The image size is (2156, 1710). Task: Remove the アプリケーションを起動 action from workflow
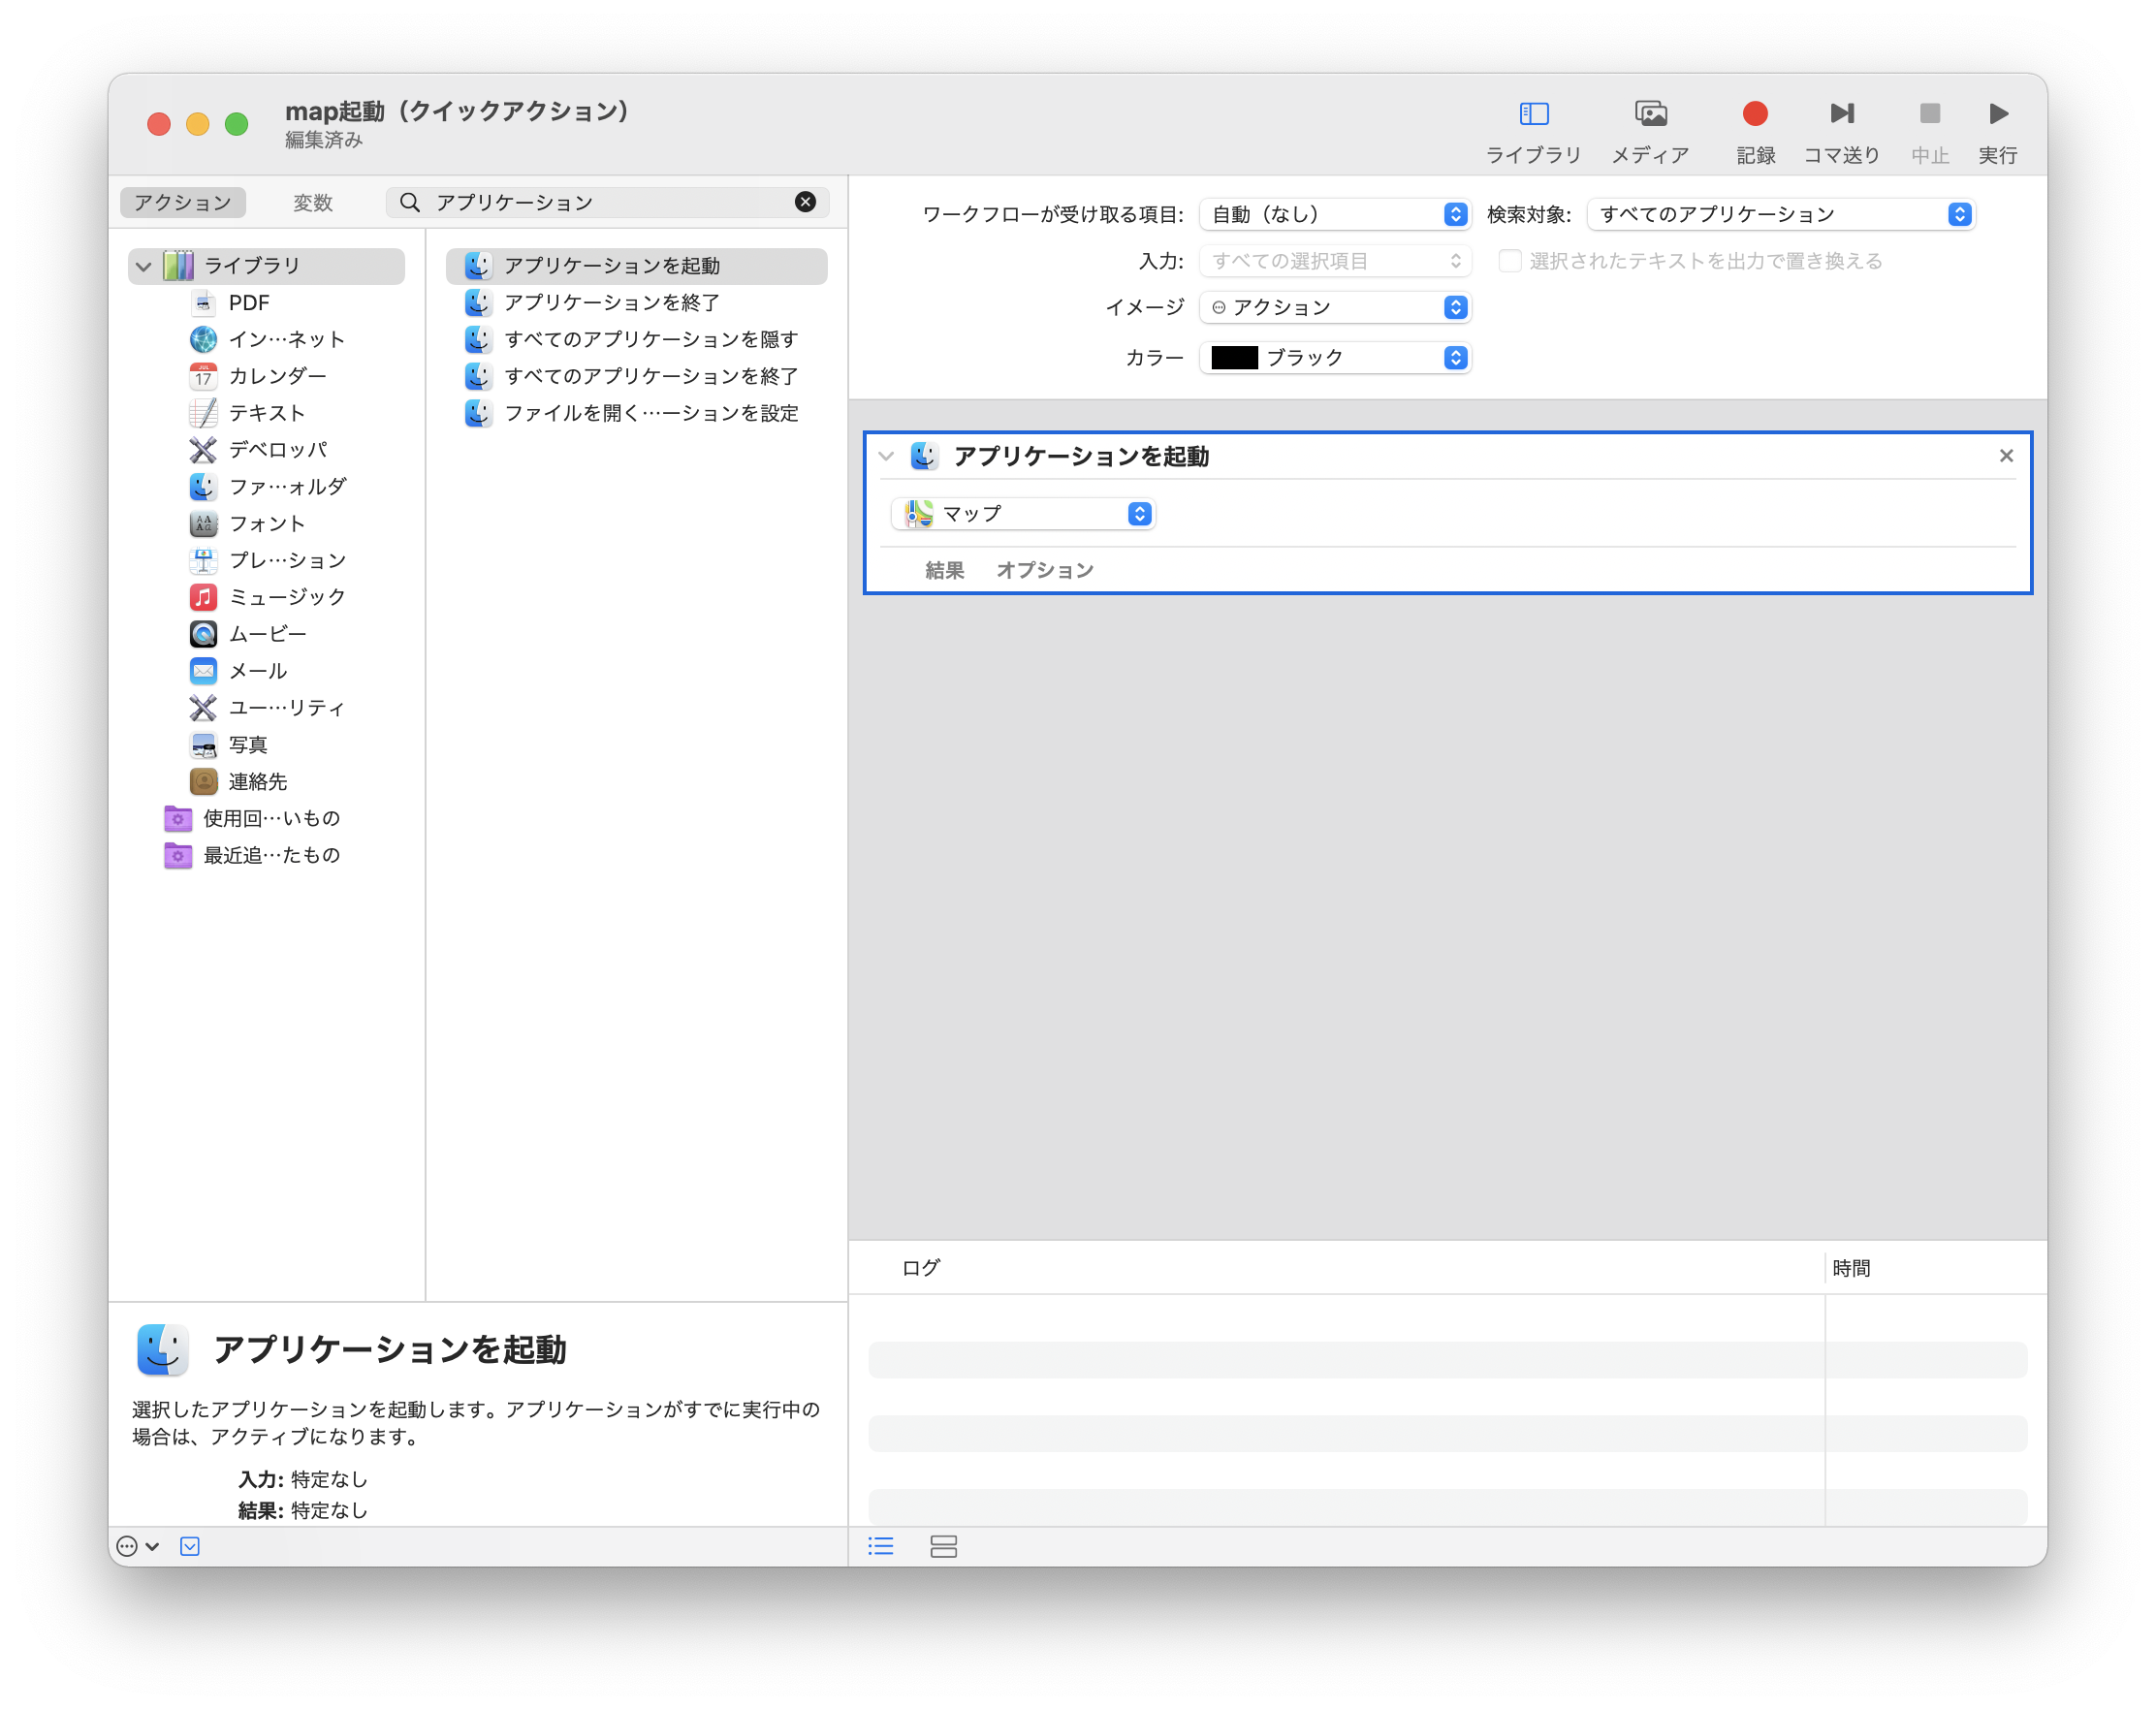click(2005, 456)
